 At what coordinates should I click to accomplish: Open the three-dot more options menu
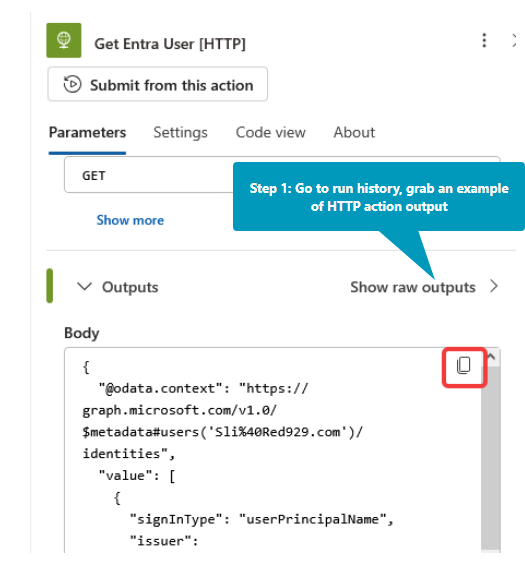484,40
